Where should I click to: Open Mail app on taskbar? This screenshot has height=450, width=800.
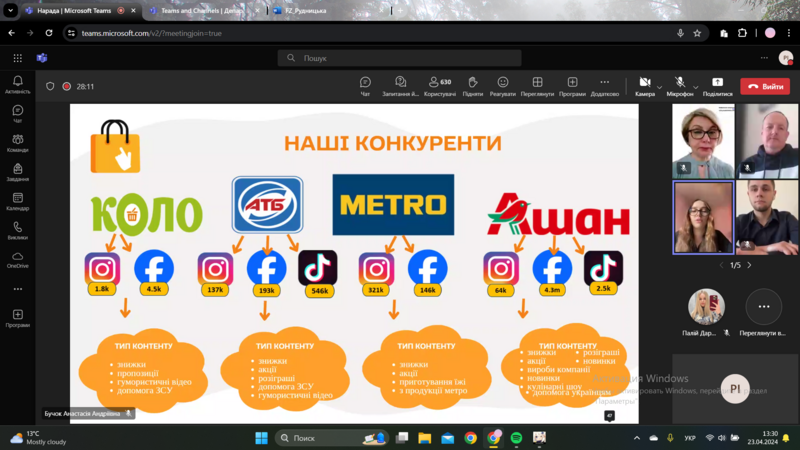pyautogui.click(x=447, y=438)
